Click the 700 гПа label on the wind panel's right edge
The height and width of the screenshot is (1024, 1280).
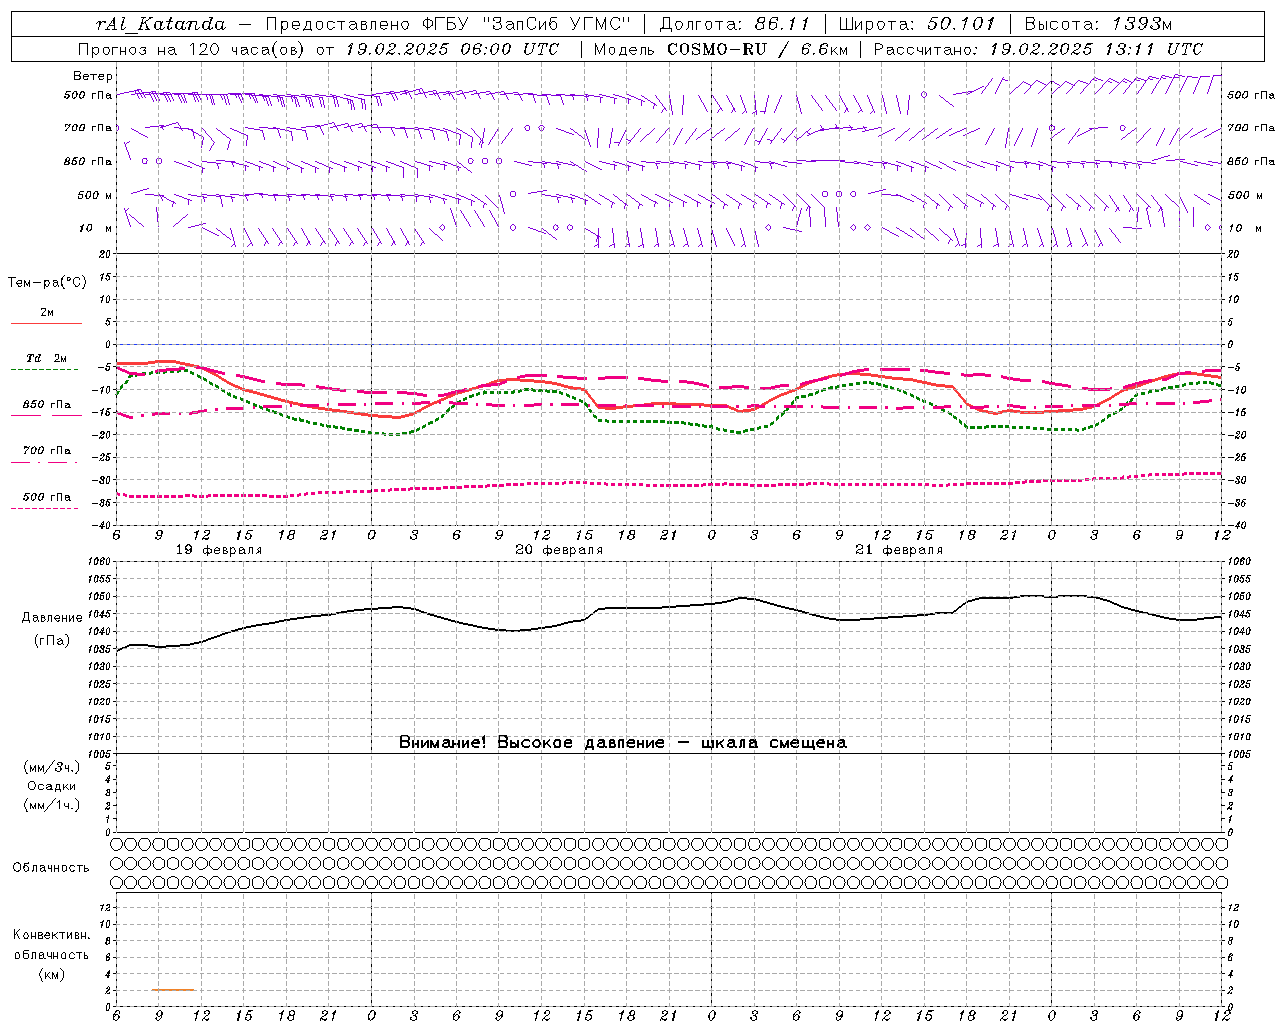(1251, 128)
